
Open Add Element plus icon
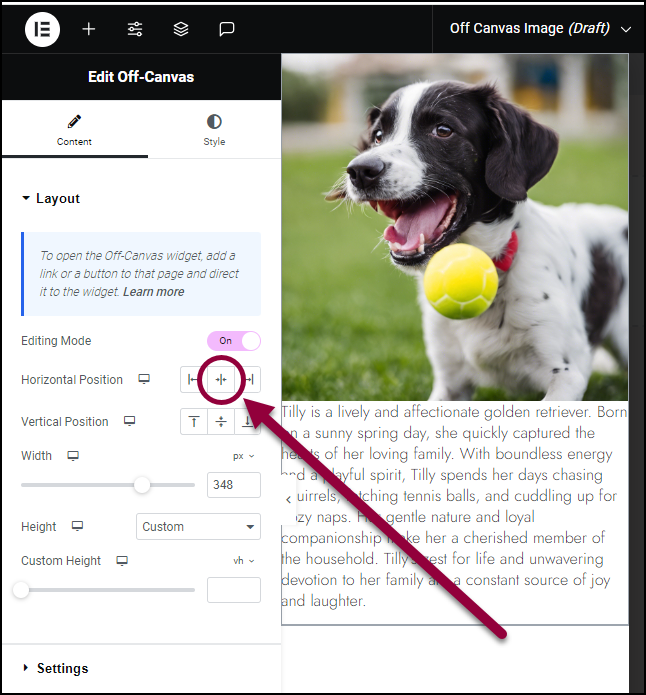coord(89,29)
